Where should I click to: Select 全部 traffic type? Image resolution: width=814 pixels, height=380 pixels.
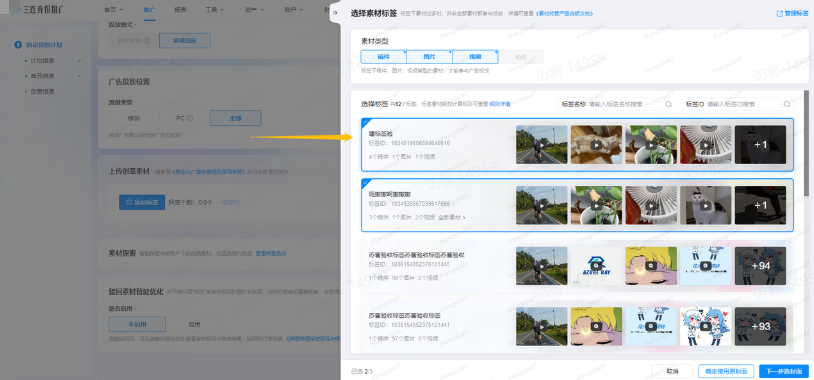(x=236, y=118)
